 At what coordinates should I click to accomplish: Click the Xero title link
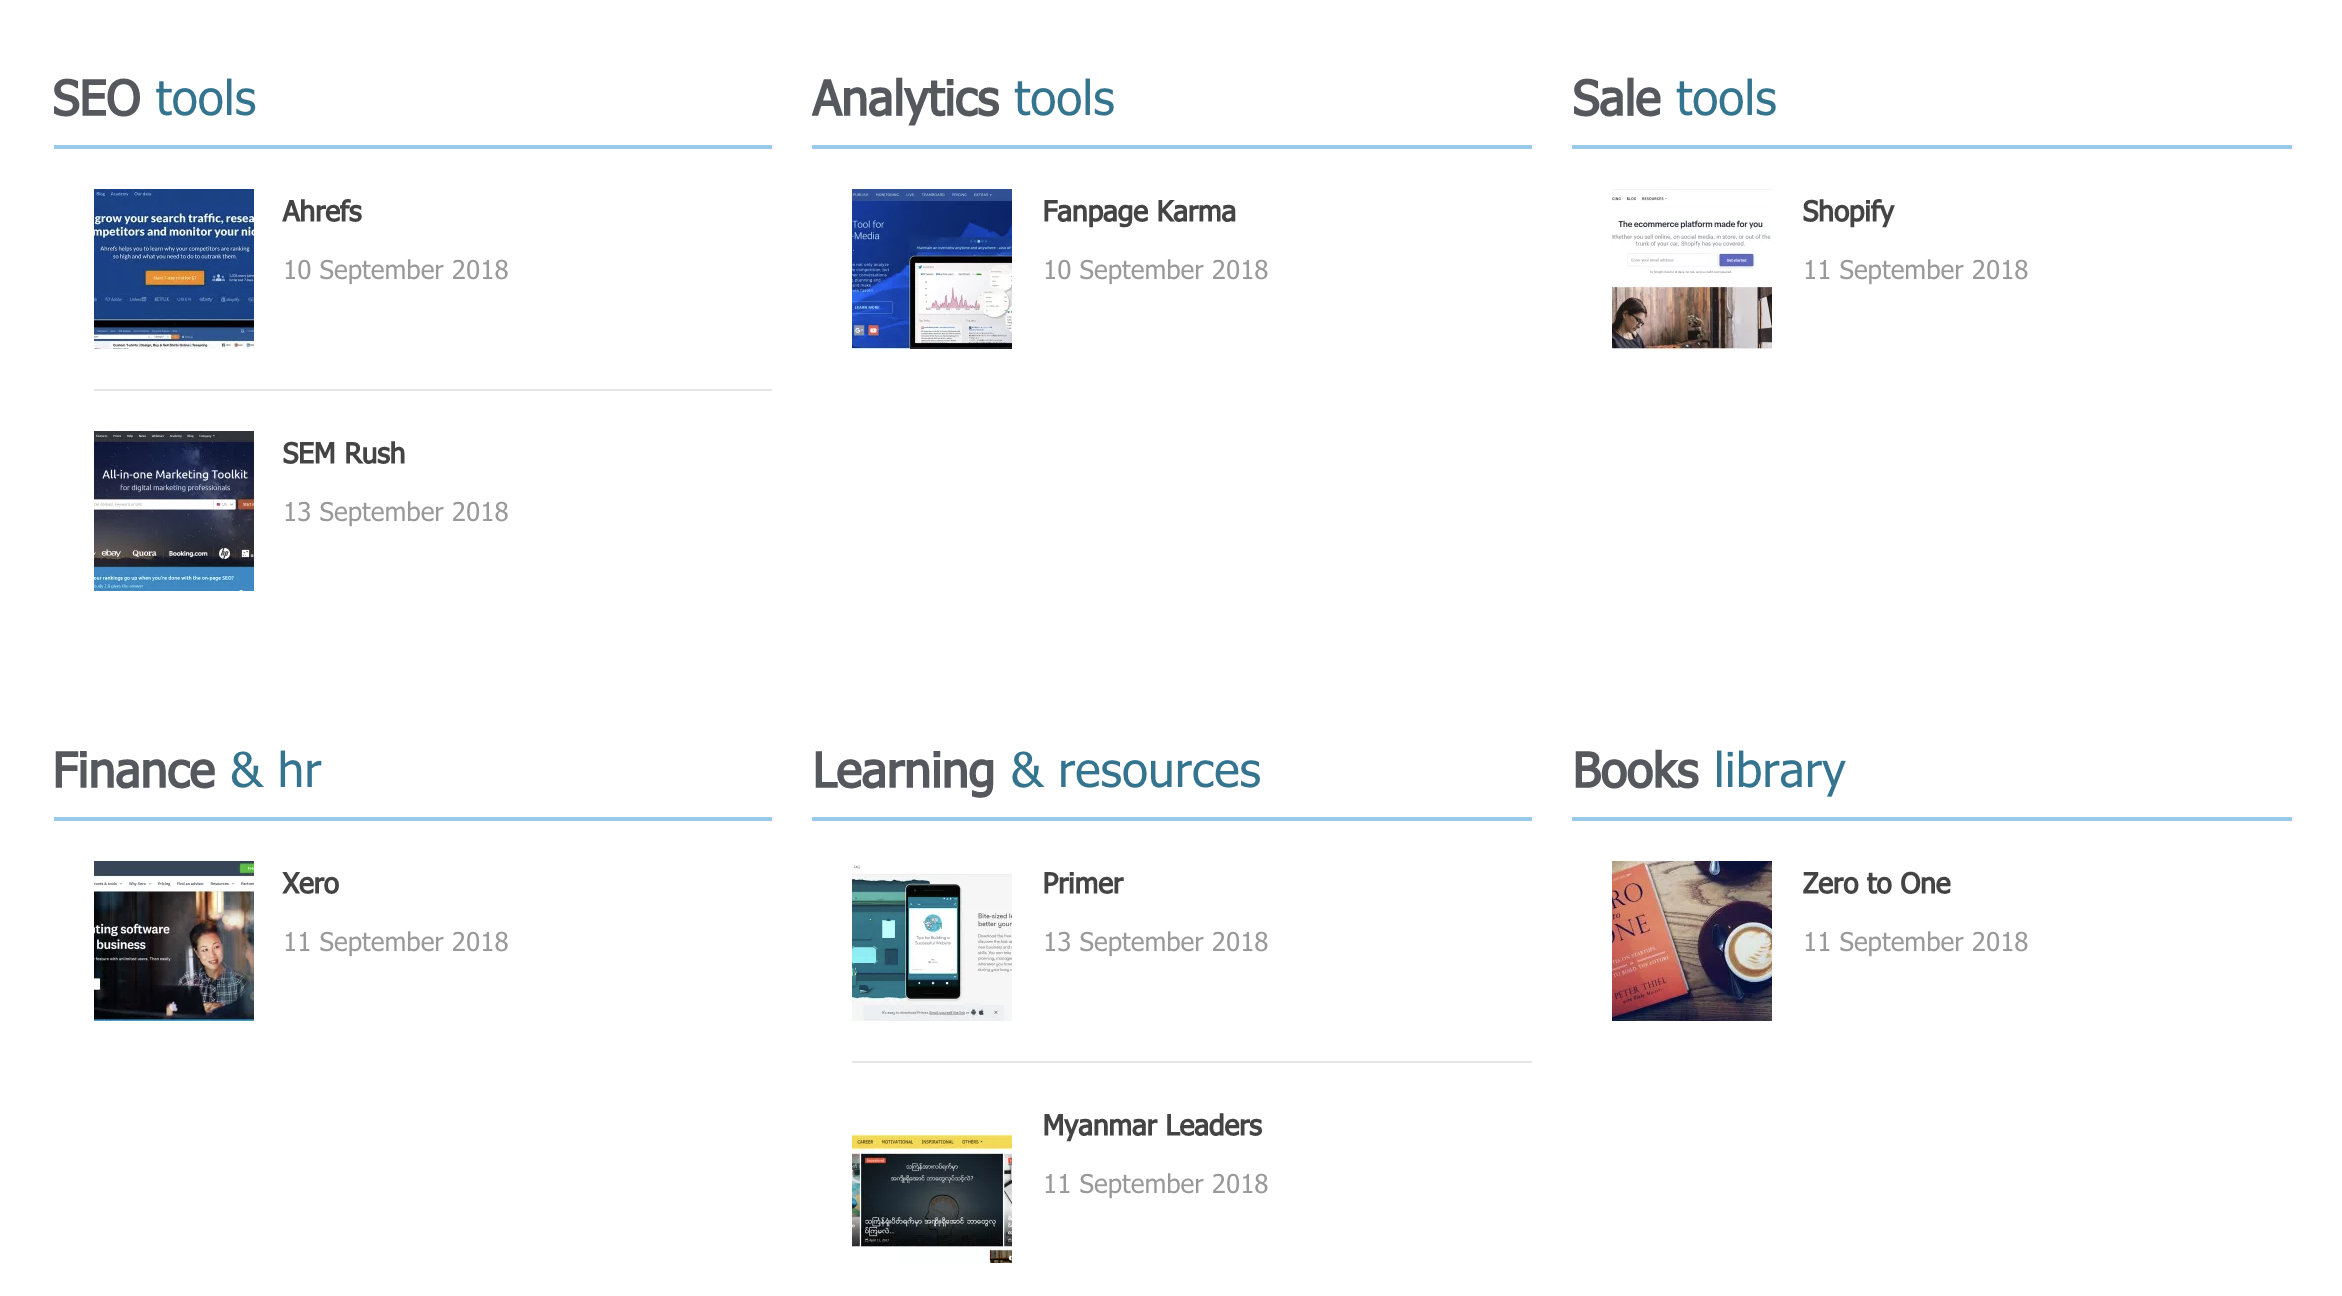pos(310,884)
